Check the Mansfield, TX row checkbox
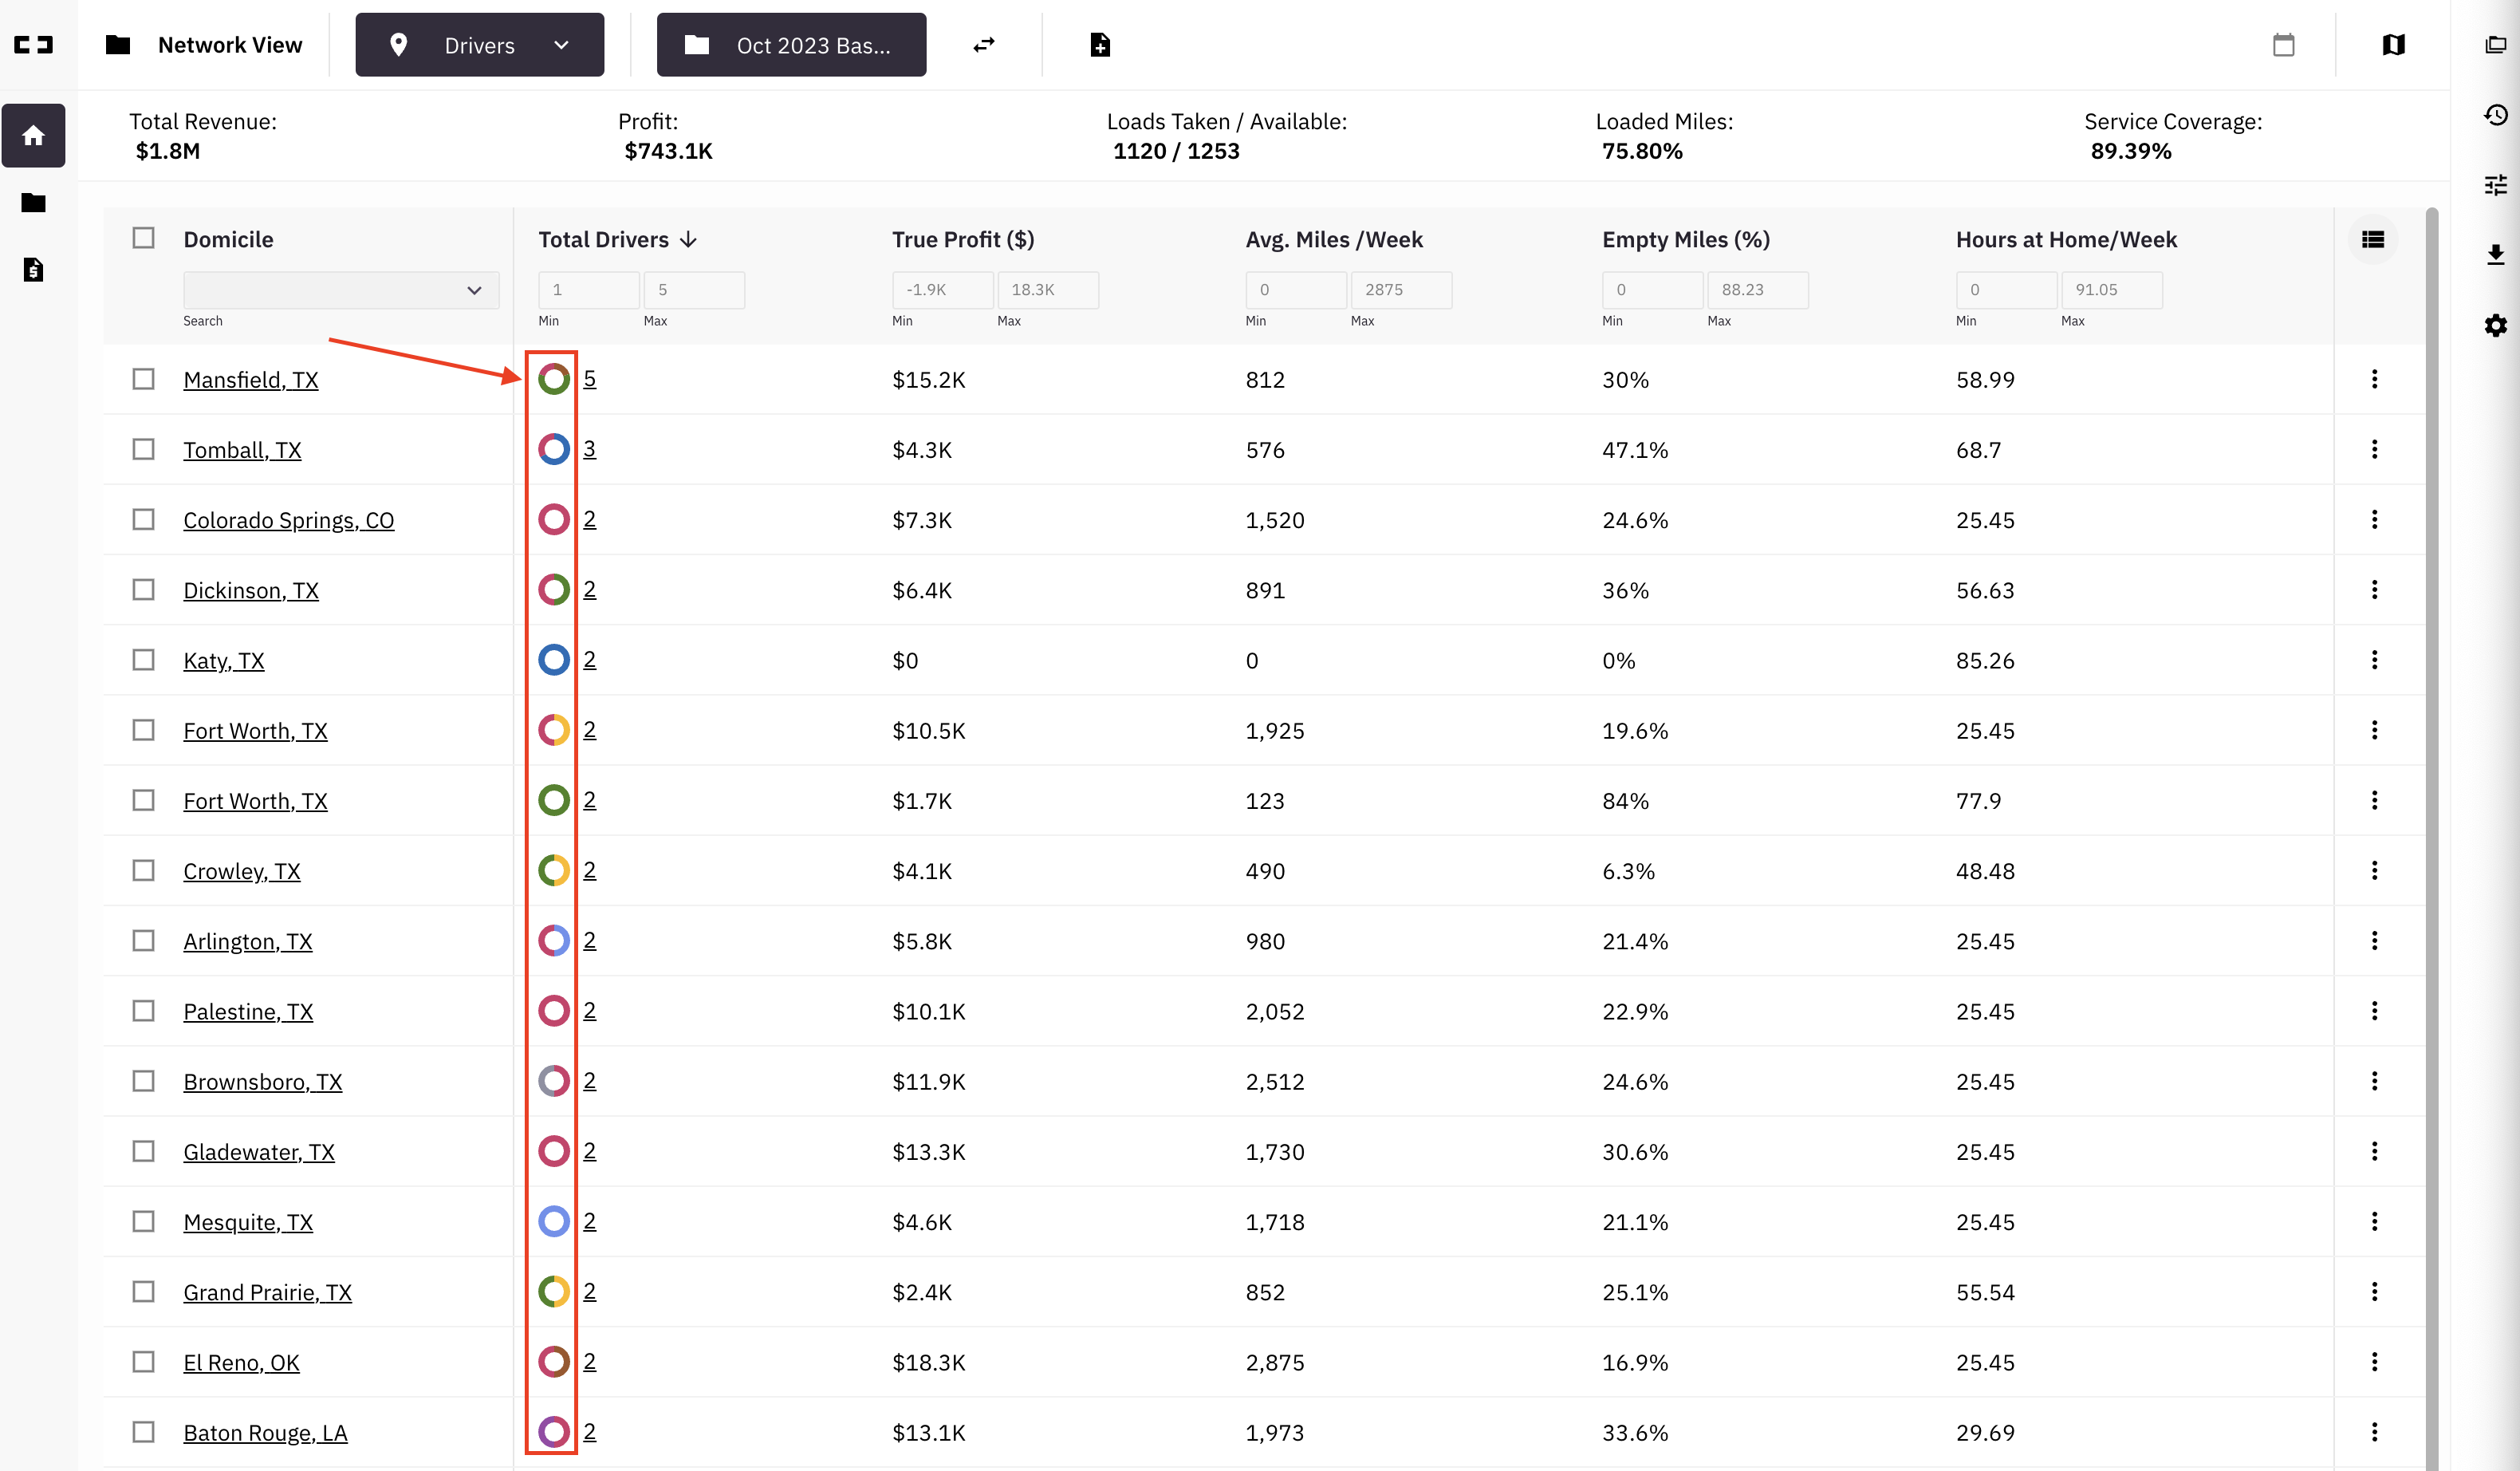This screenshot has width=2520, height=1471. point(144,379)
